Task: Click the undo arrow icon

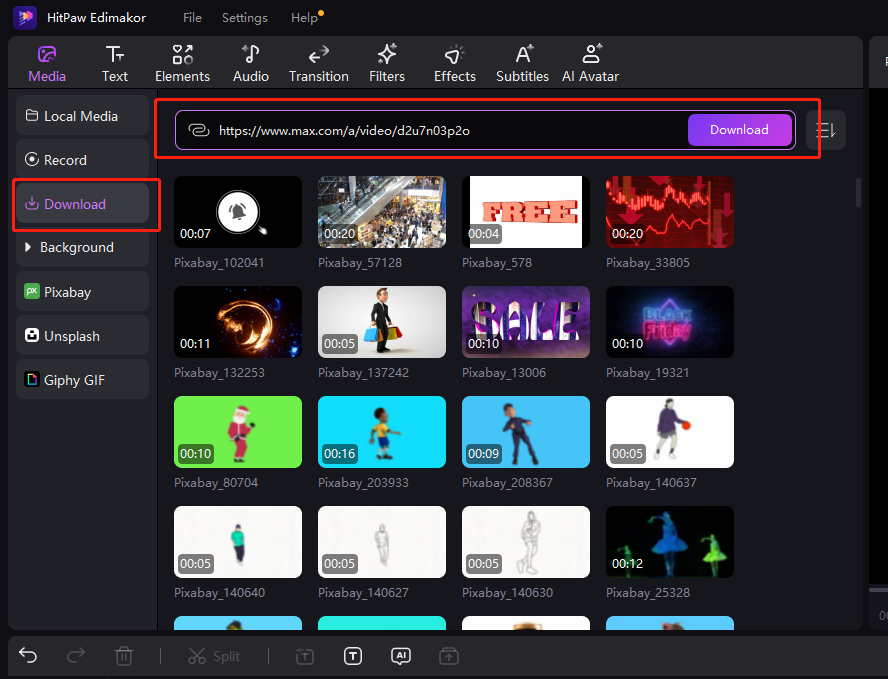Action: [28, 656]
